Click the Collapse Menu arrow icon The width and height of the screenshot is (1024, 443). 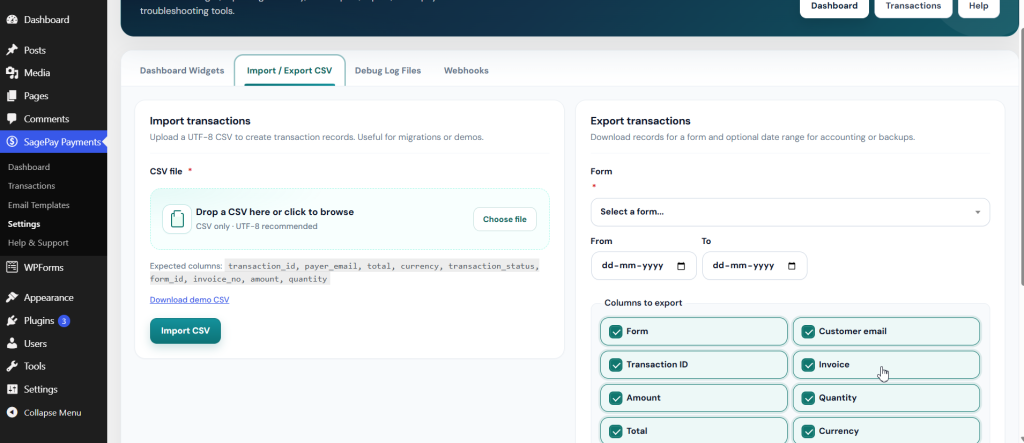12,412
